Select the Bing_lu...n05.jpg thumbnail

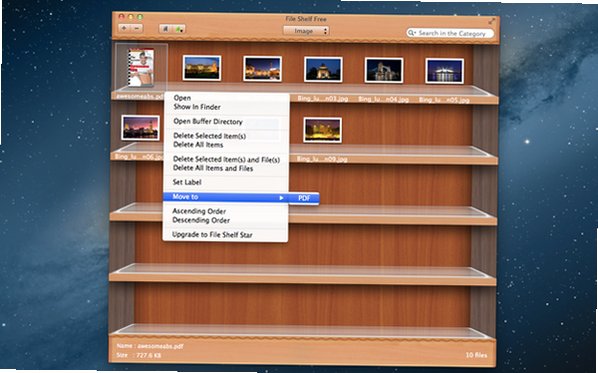(x=444, y=71)
